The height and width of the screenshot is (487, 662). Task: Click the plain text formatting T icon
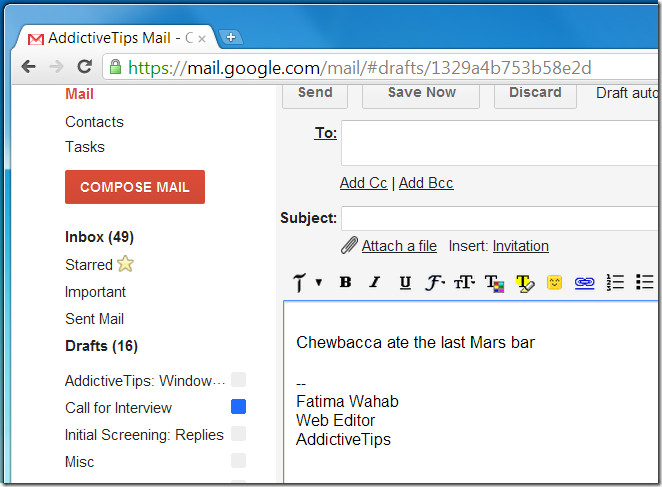coord(299,282)
